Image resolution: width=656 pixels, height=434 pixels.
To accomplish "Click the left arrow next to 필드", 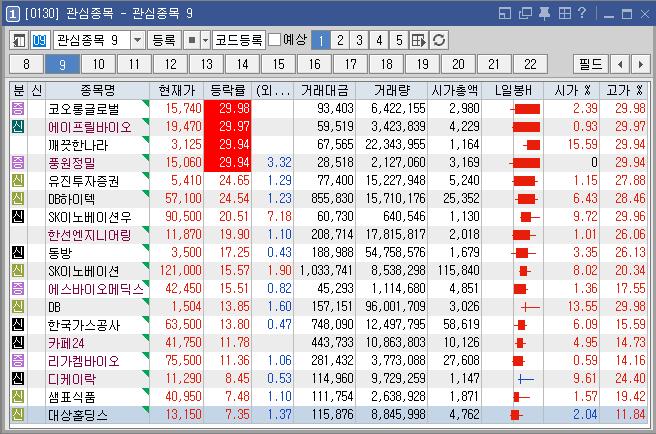I will (620, 64).
